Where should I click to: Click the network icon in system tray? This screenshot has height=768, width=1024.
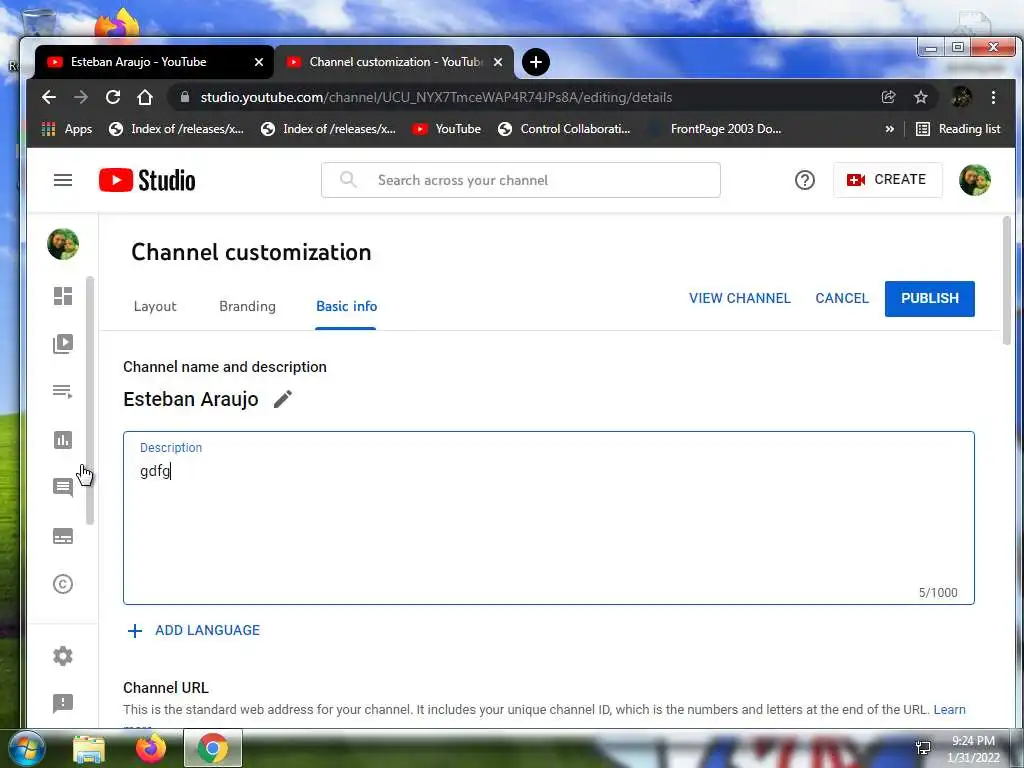coord(923,748)
